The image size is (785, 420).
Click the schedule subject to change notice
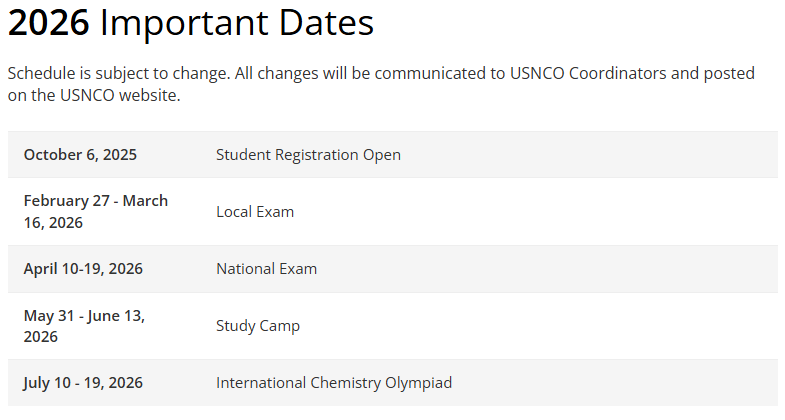[380, 84]
